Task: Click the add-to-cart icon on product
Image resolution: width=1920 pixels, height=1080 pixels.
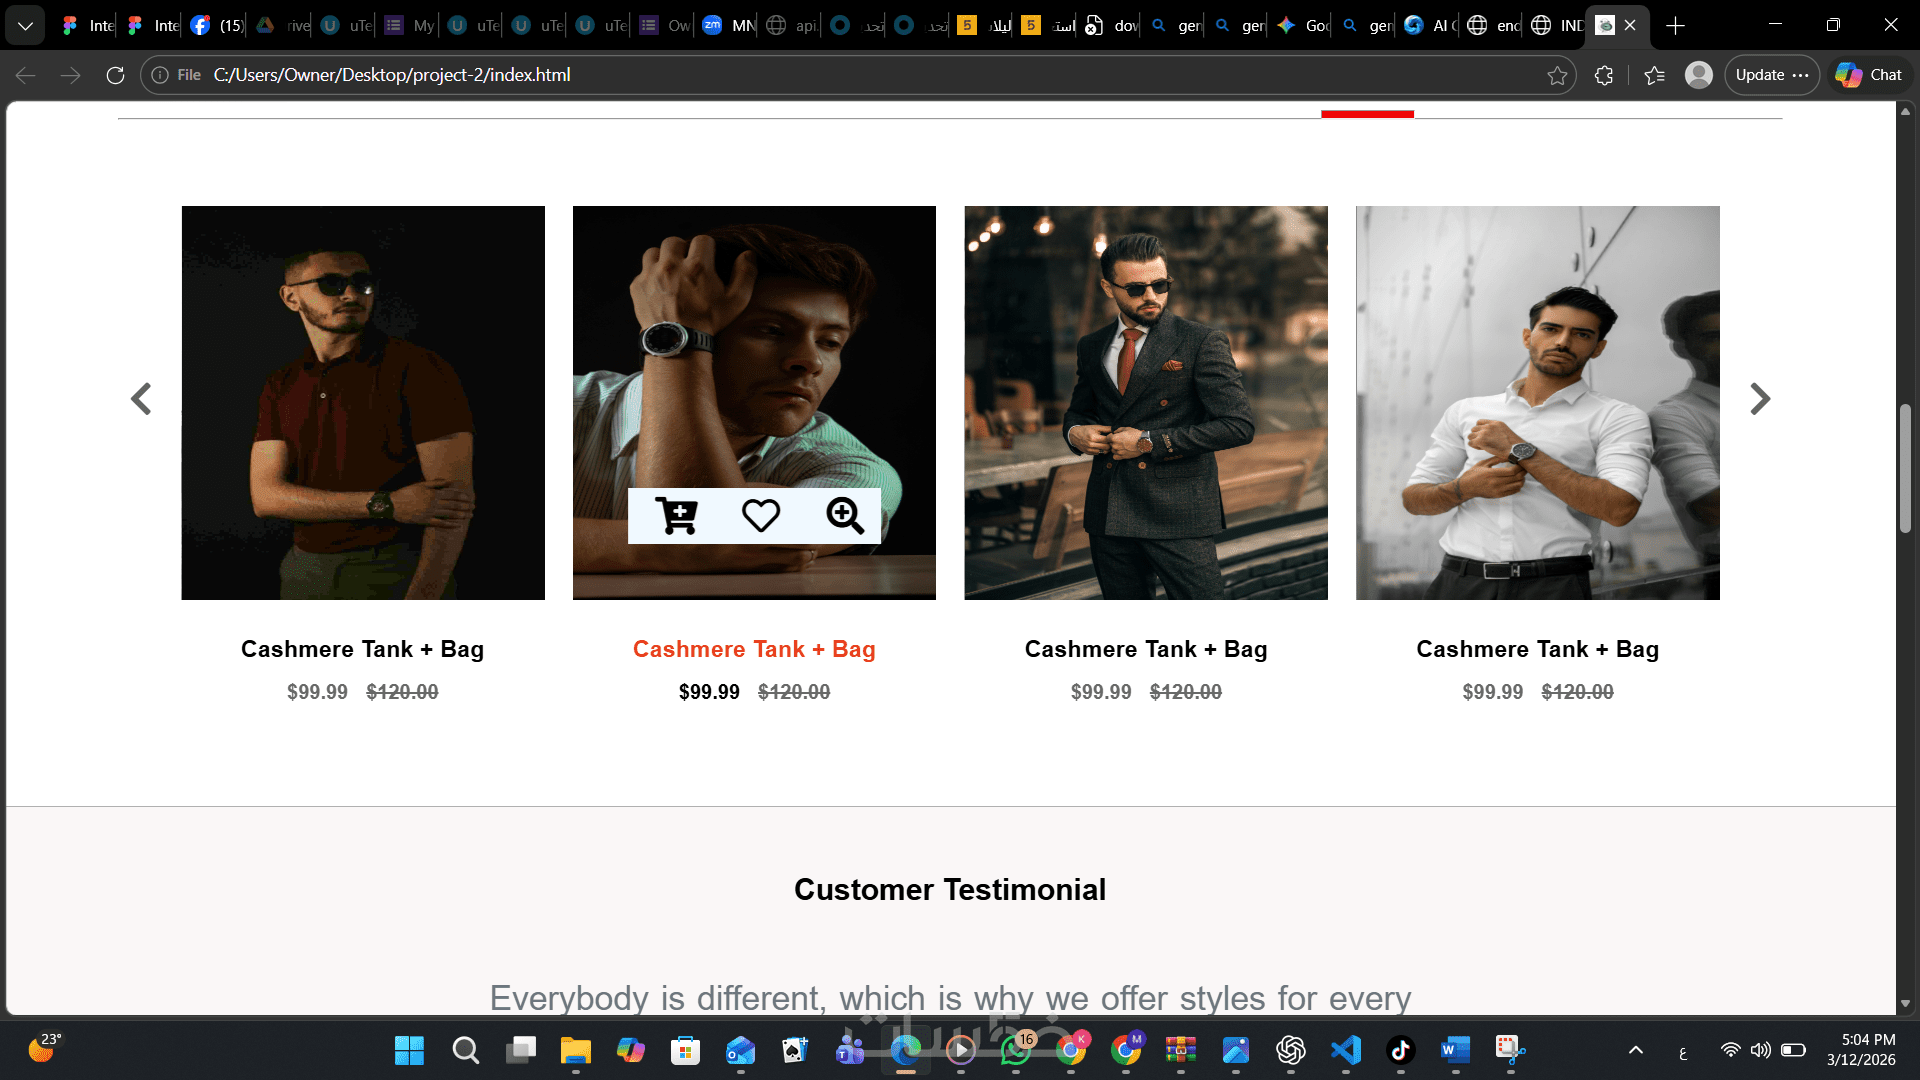Action: tap(676, 516)
